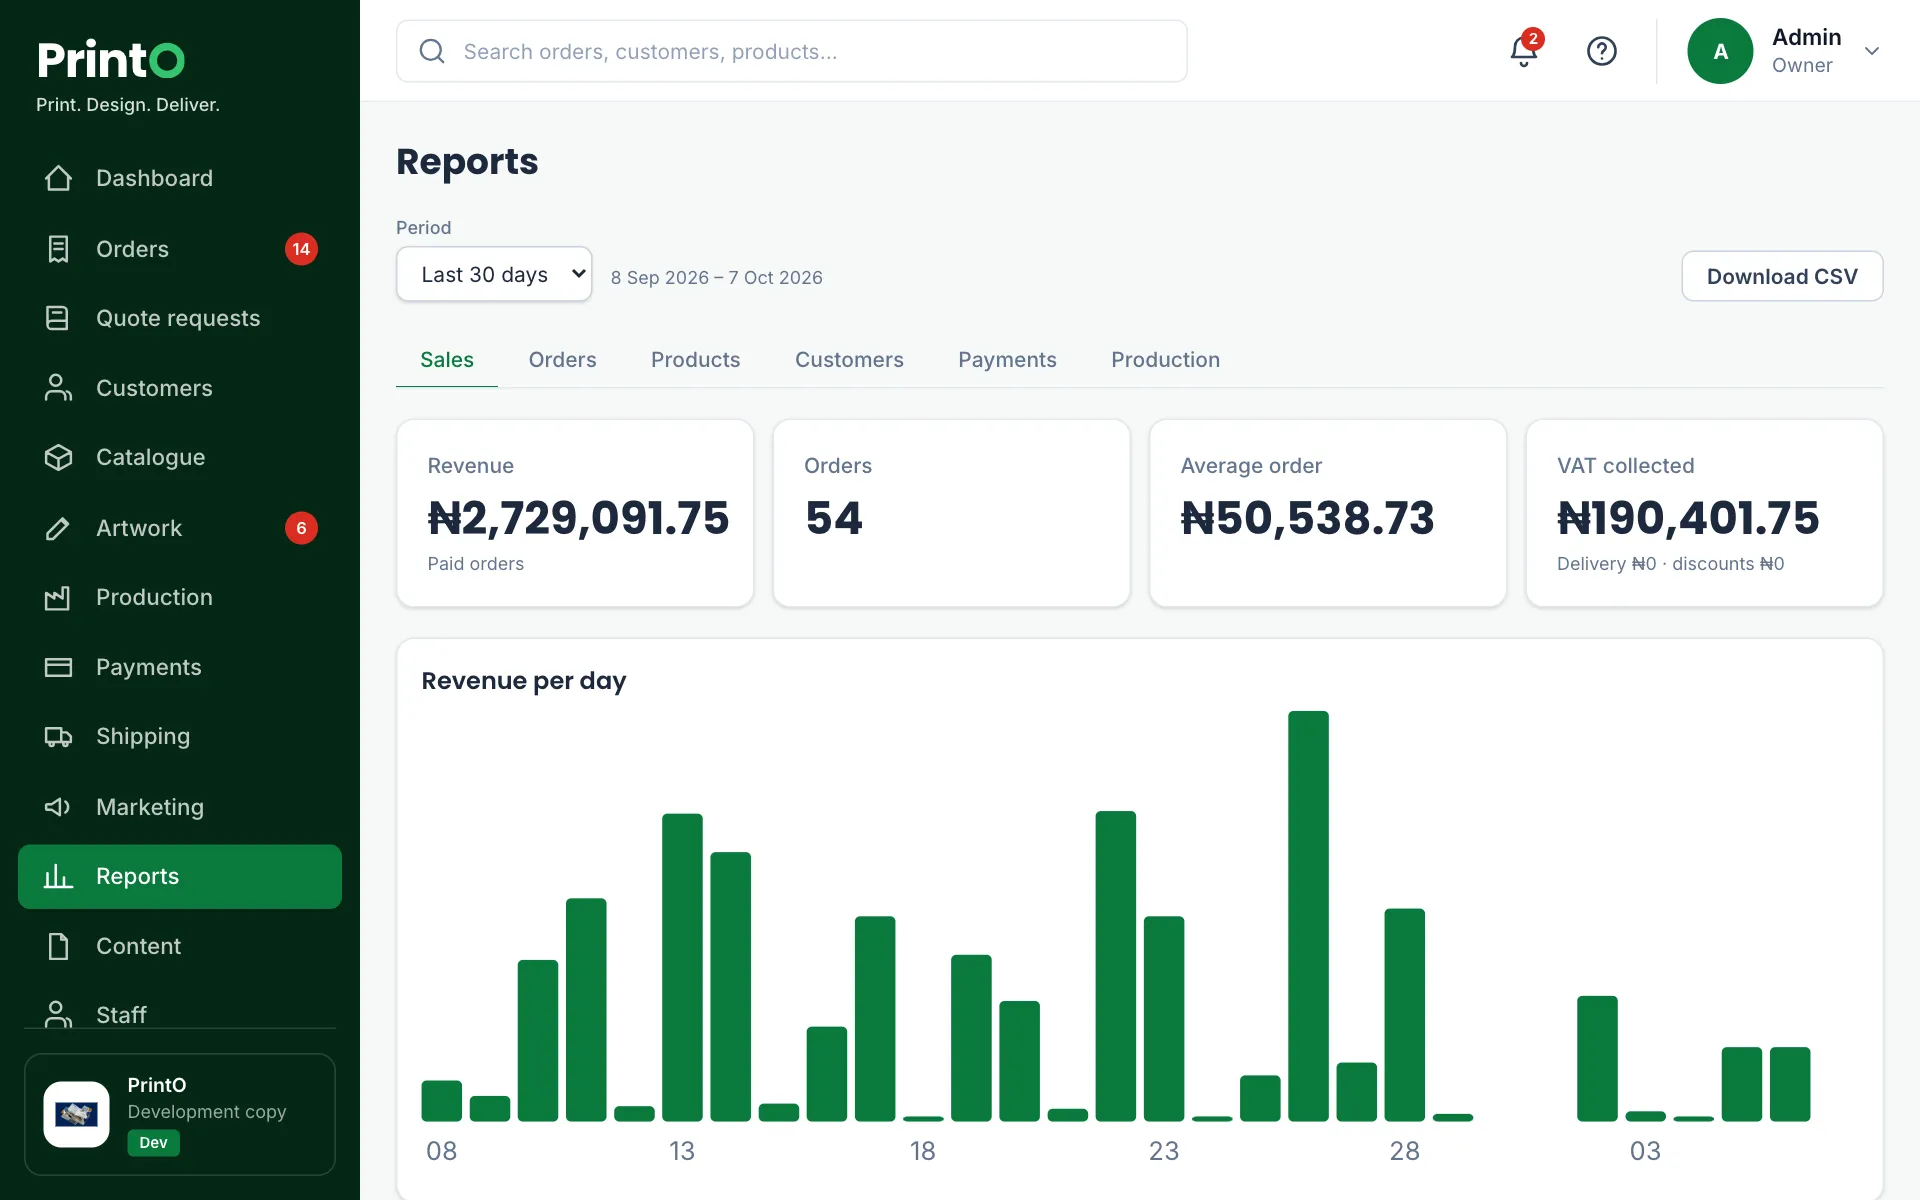The width and height of the screenshot is (1920, 1200).
Task: Click the Orders badge showing 14
Action: 301,249
